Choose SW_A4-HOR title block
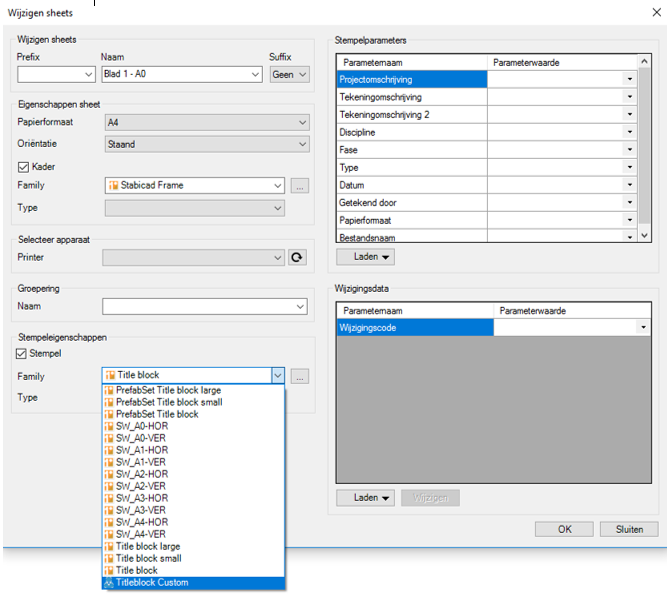Screen dimensions: 670x598 coord(194,522)
